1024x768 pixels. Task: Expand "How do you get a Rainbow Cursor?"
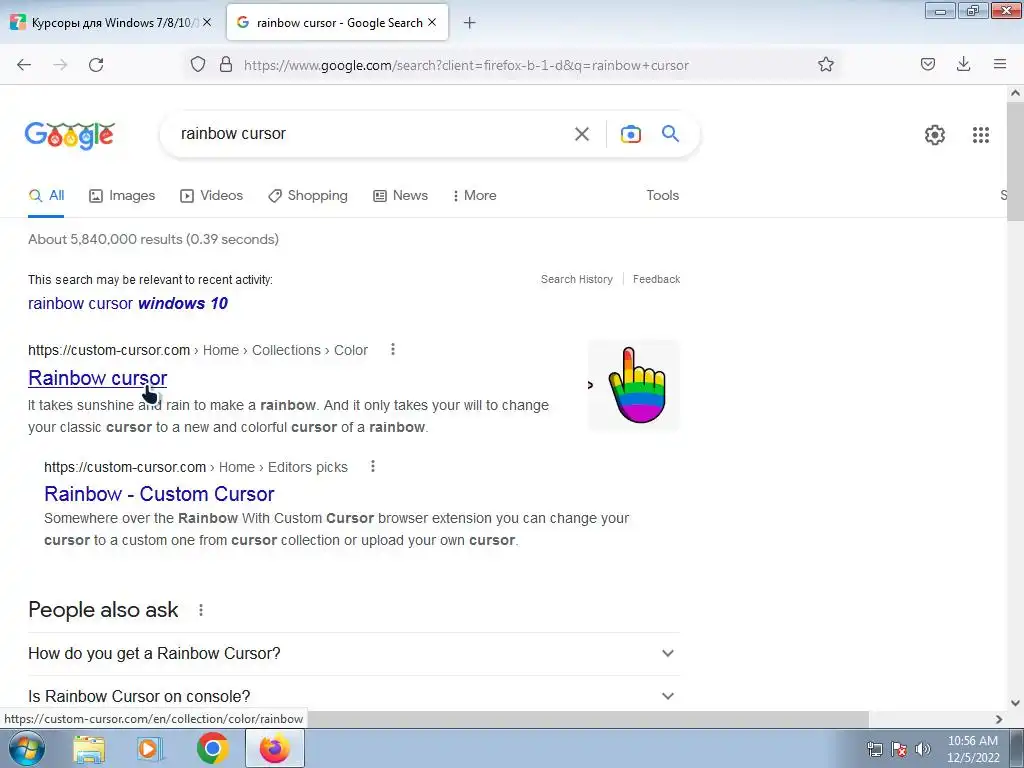(354, 653)
